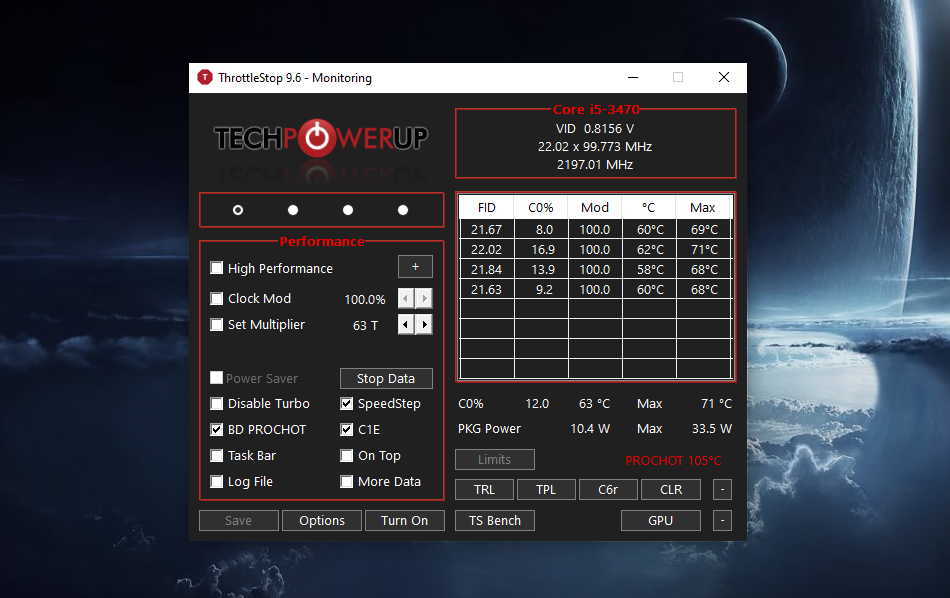Click the minus button next to CLR

point(722,490)
